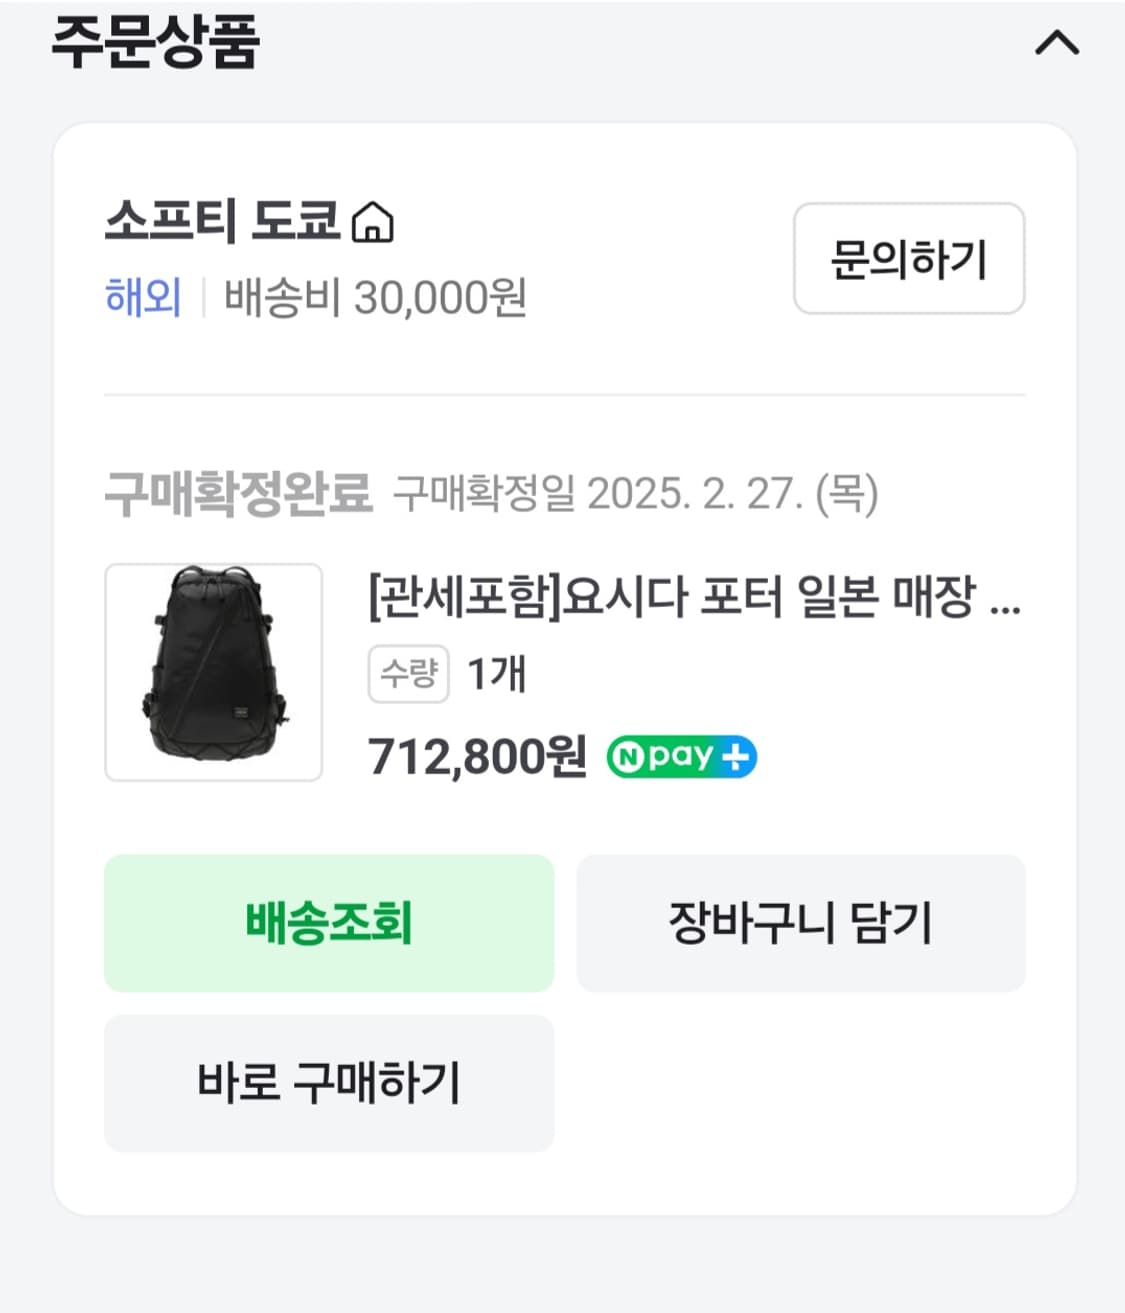Tap the truncated title ellipsis

[x=1004, y=601]
